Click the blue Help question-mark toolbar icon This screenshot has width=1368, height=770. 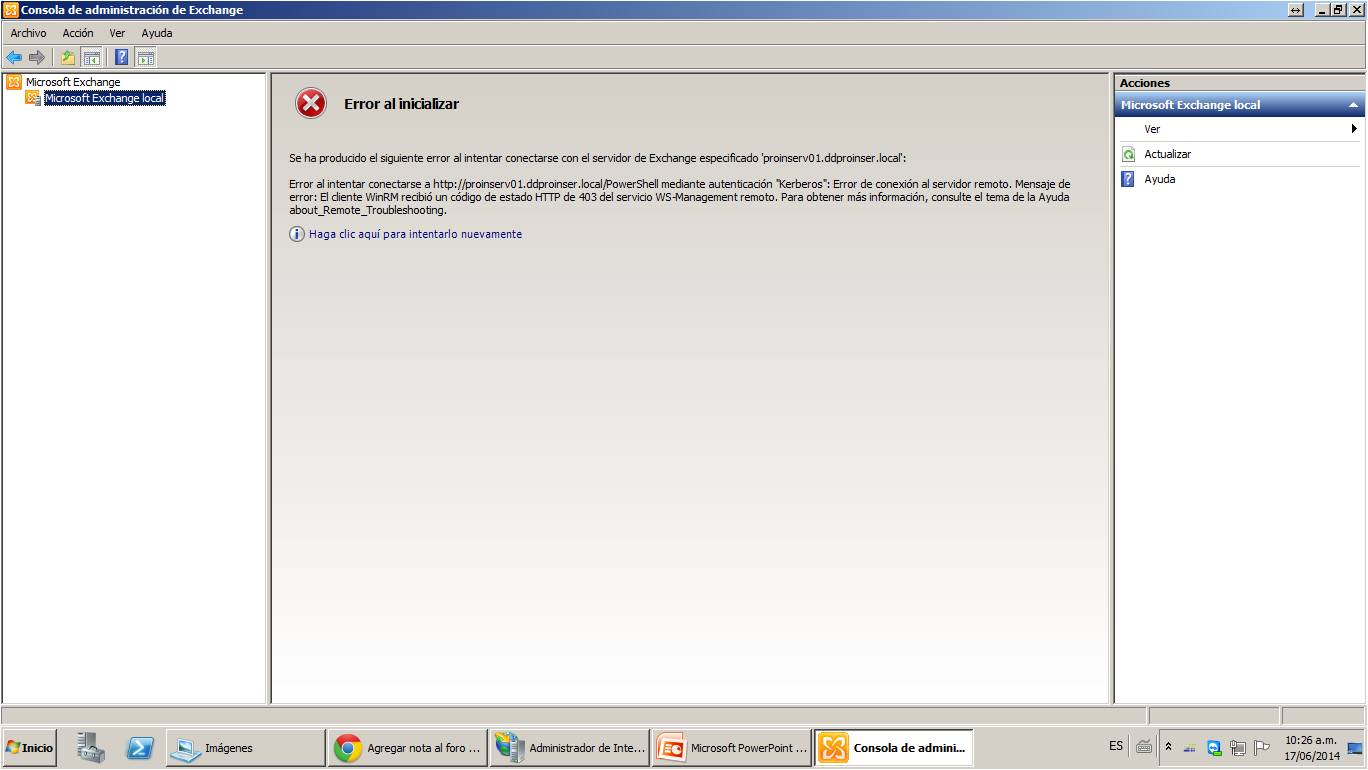(x=122, y=58)
